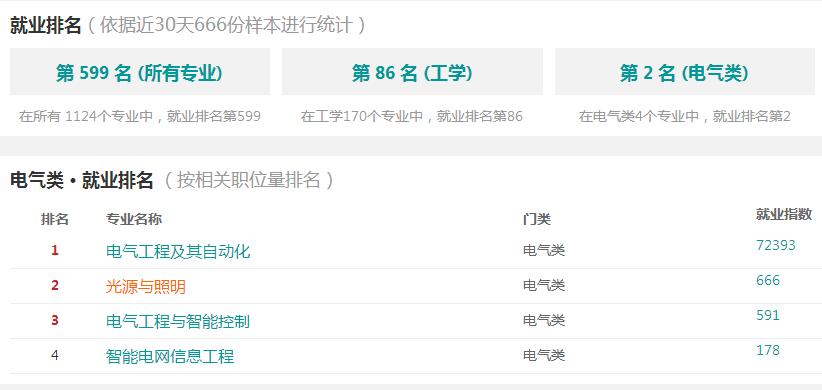Click employment index value 666
822x390 pixels.
[768, 280]
